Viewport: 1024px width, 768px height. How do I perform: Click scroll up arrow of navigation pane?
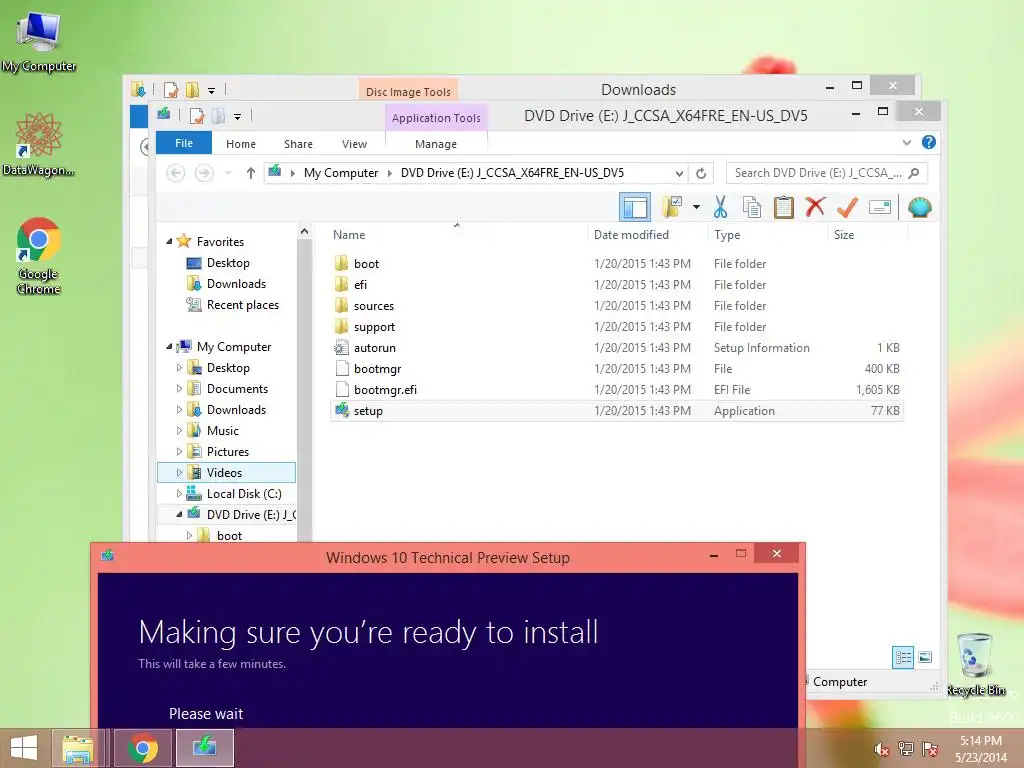pyautogui.click(x=304, y=231)
